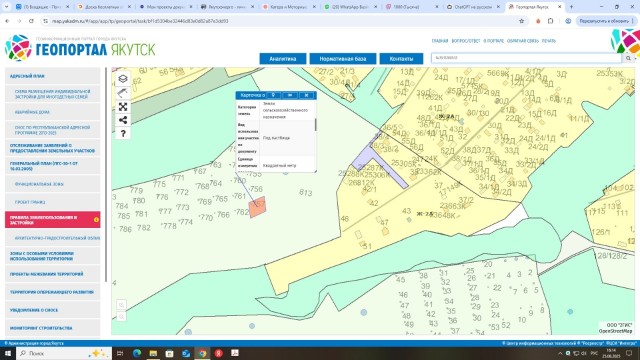Open the Outlook taskbar icon

pyautogui.click(x=186, y=353)
